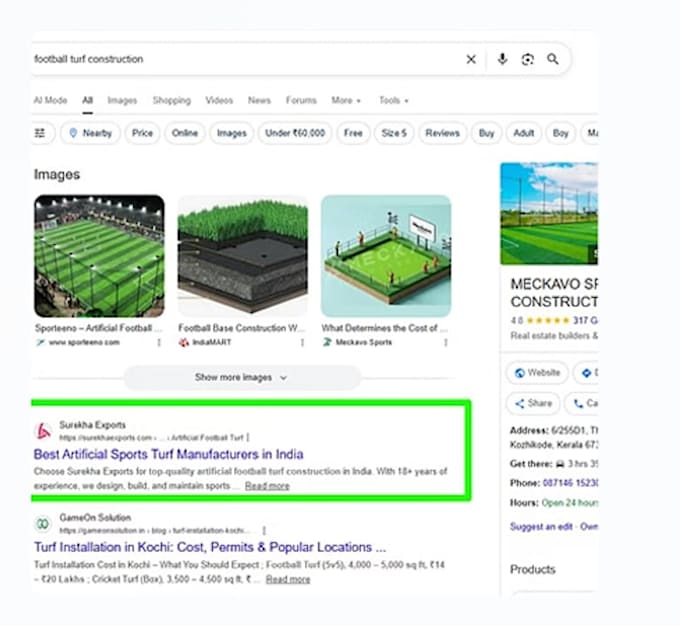Open Meckavo Website button in side panel
The width and height of the screenshot is (680, 626).
coord(537,373)
